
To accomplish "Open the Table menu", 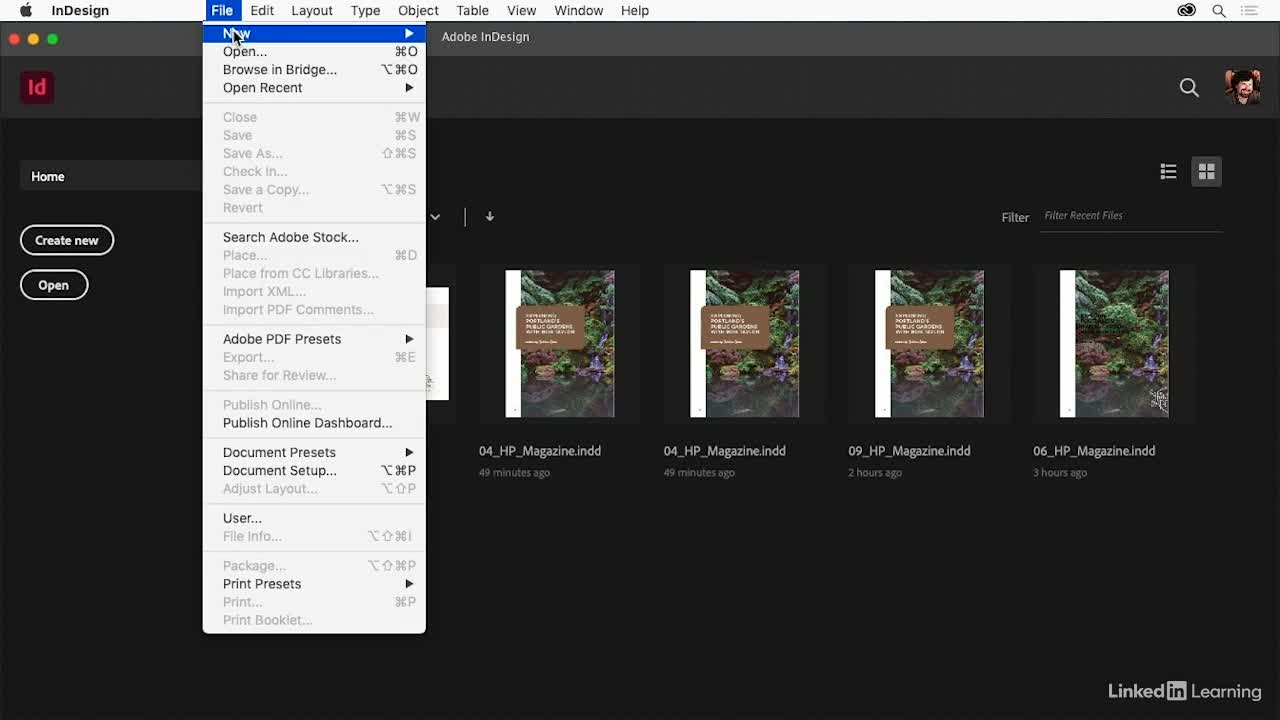I will 472,10.
